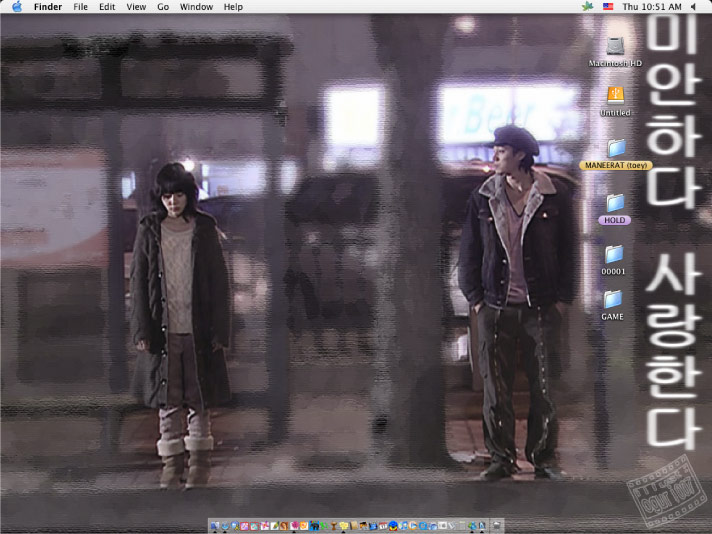The height and width of the screenshot is (534, 712).
Task: Select the HOLD folder icon
Action: [615, 203]
